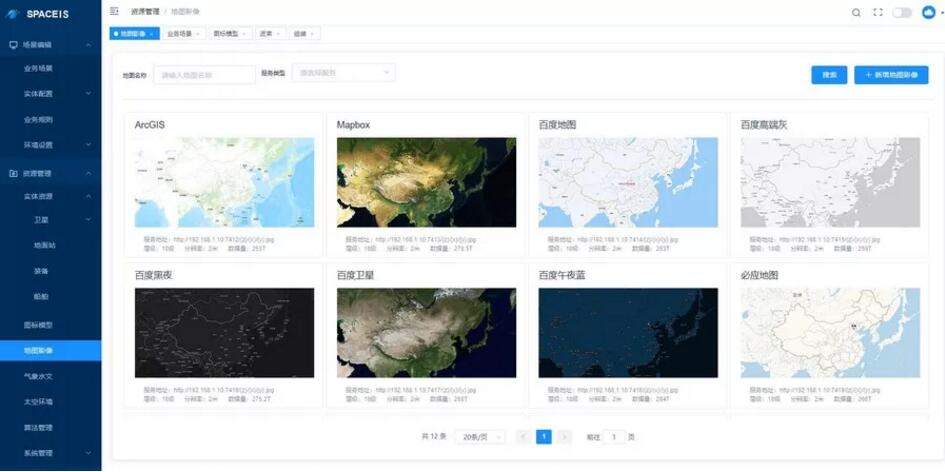
Task: Click the 新增地图影像 button
Action: 891,75
